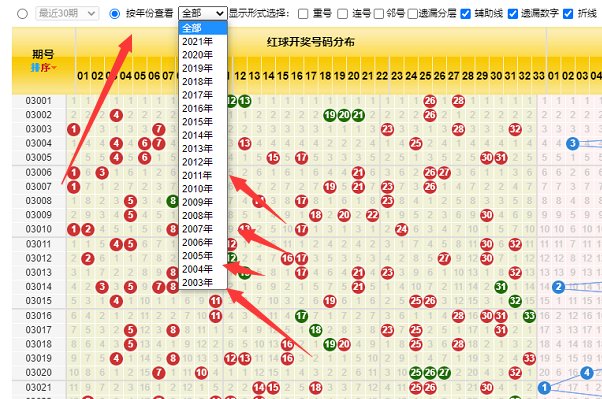Viewport: 602px width, 399px height.
Task: Click blue ball 1 in row 03021
Action: 544,387
